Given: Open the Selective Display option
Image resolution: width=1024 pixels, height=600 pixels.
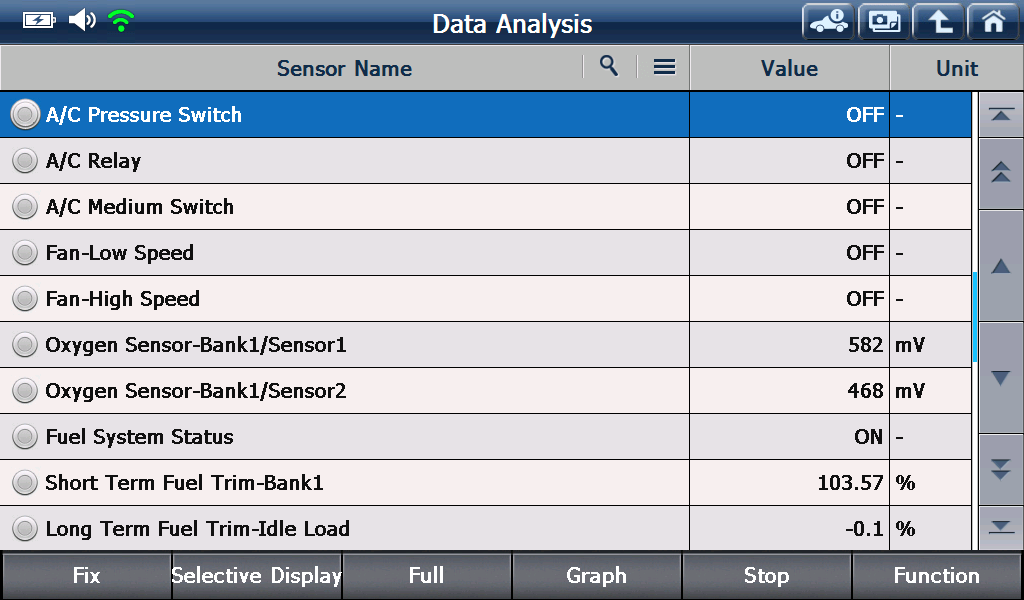Looking at the screenshot, I should point(257,575).
